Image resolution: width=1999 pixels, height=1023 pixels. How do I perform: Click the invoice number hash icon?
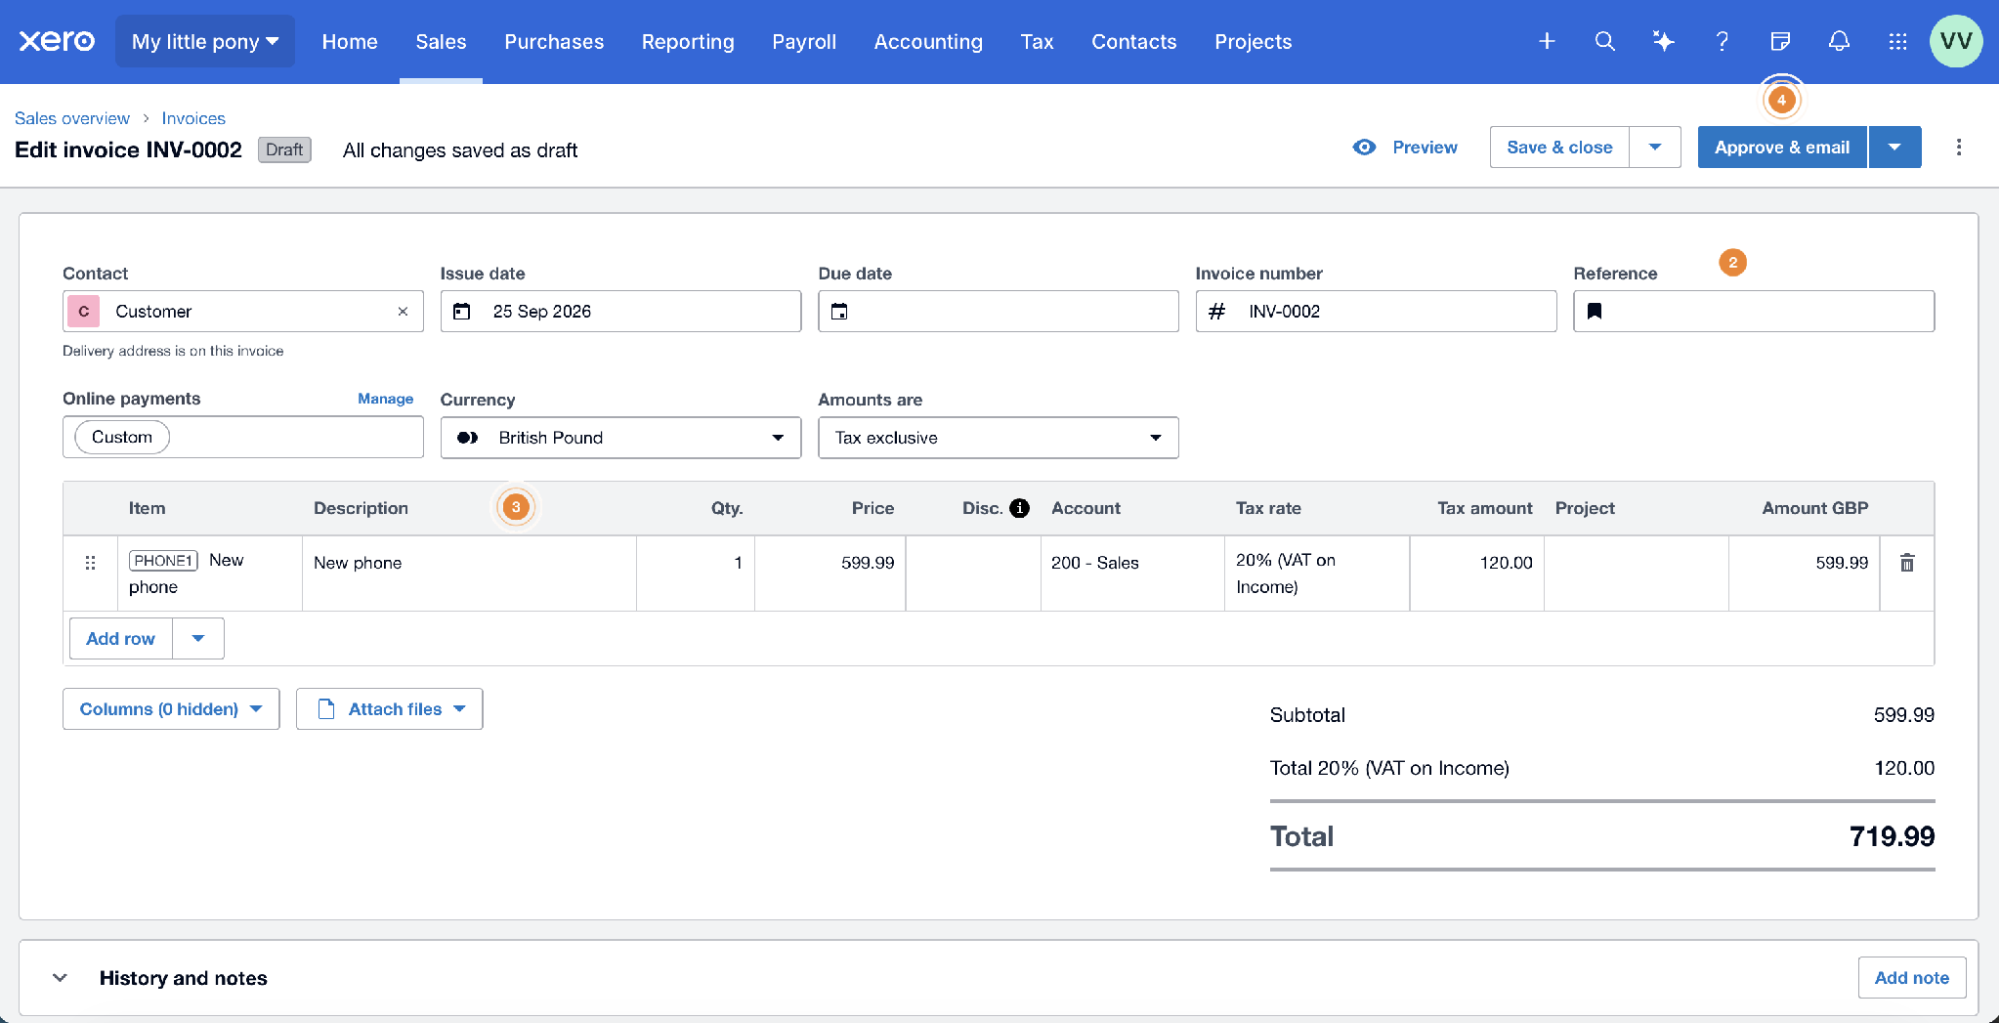point(1216,311)
